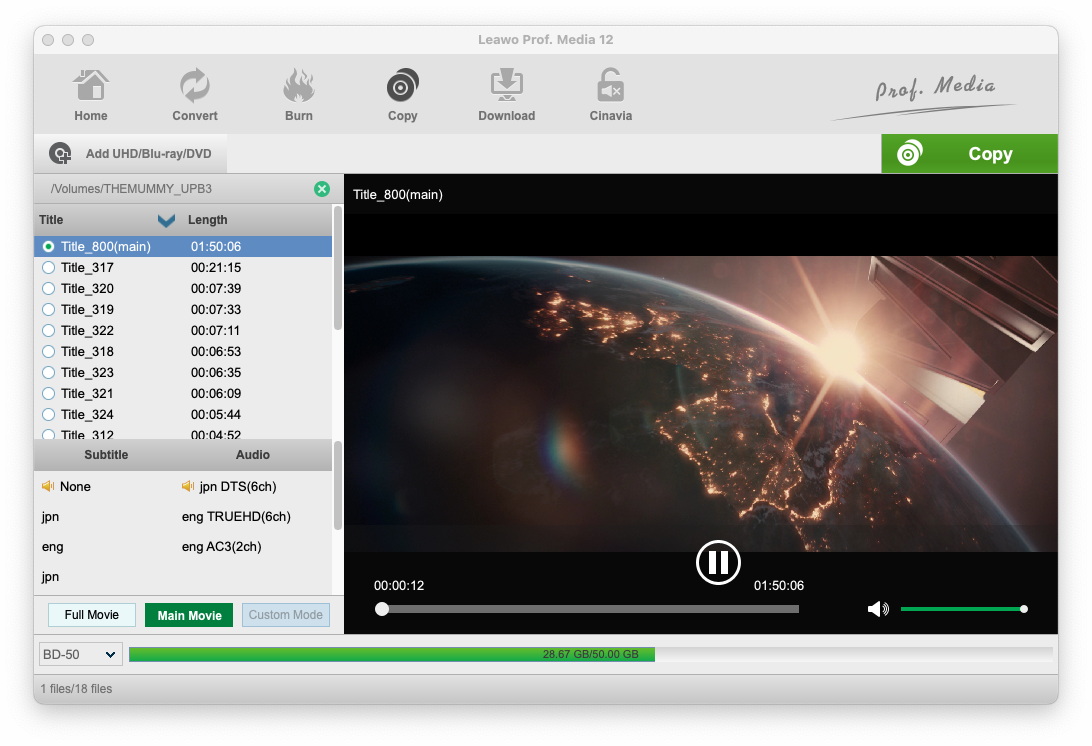Viewport: 1092px width, 746px height.
Task: Select the Title_321 radio button
Action: coord(48,394)
